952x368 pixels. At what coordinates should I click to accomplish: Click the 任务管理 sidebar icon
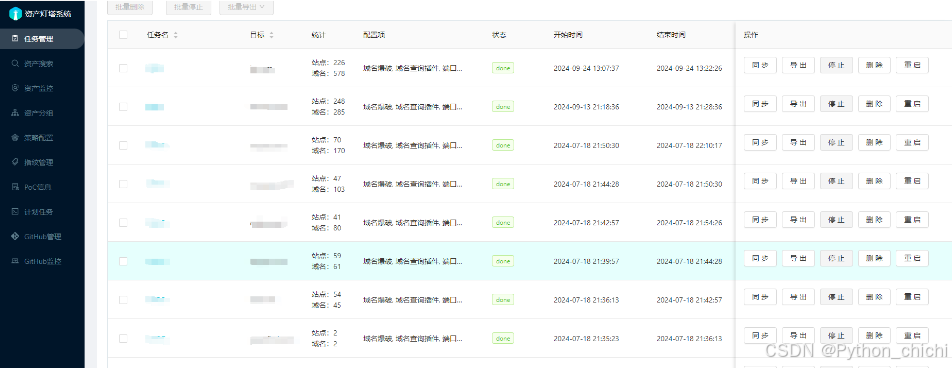coord(15,39)
